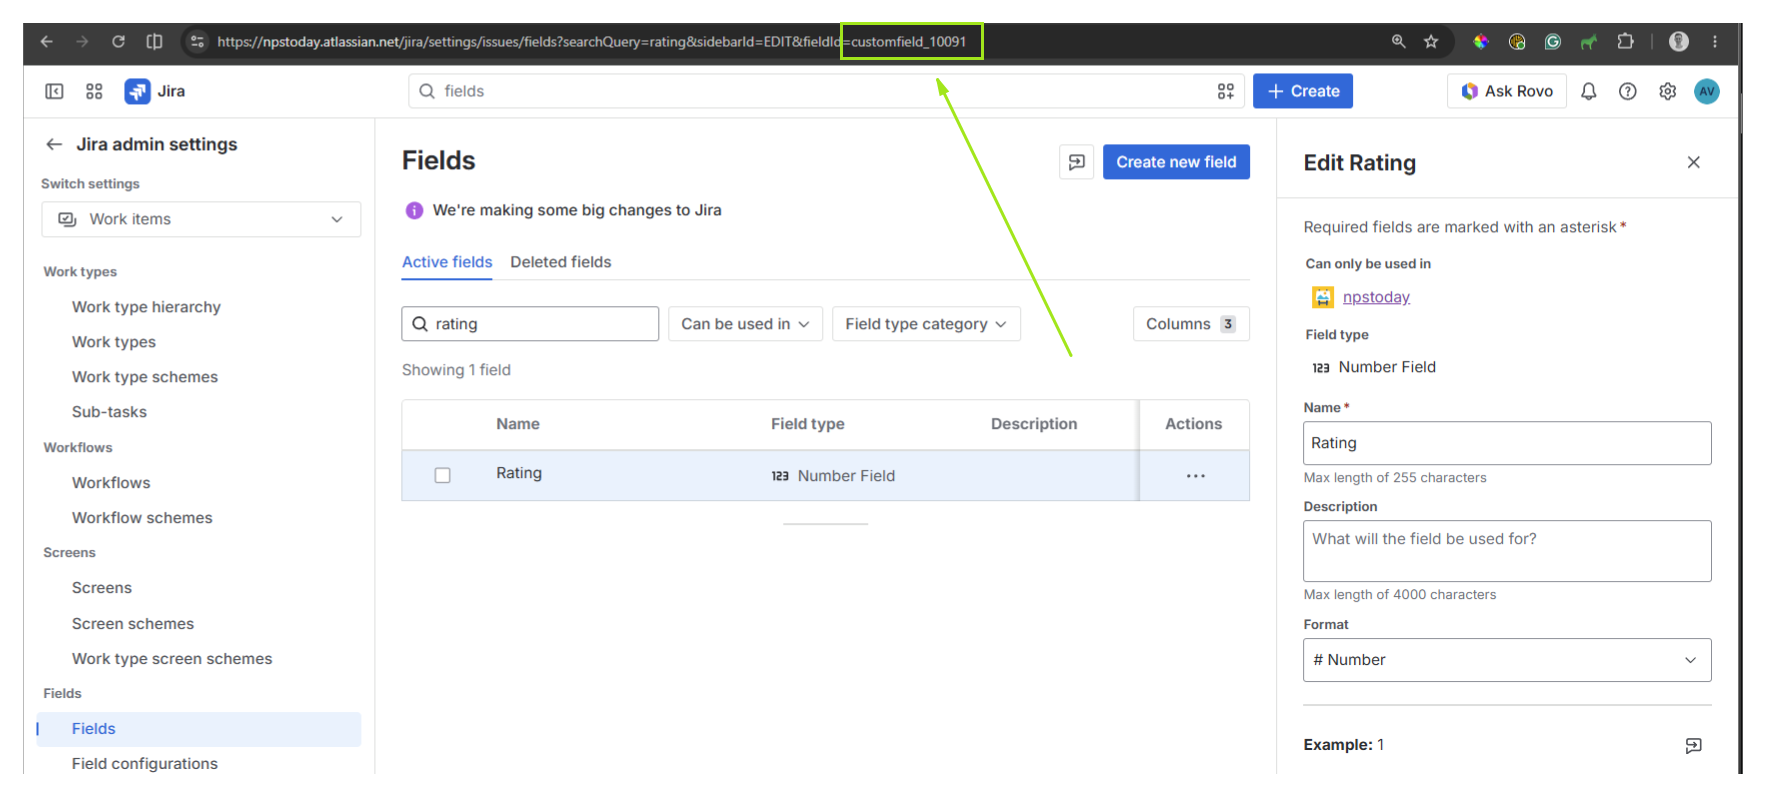Switch to the Active fields tab
1766x797 pixels.
pyautogui.click(x=447, y=262)
